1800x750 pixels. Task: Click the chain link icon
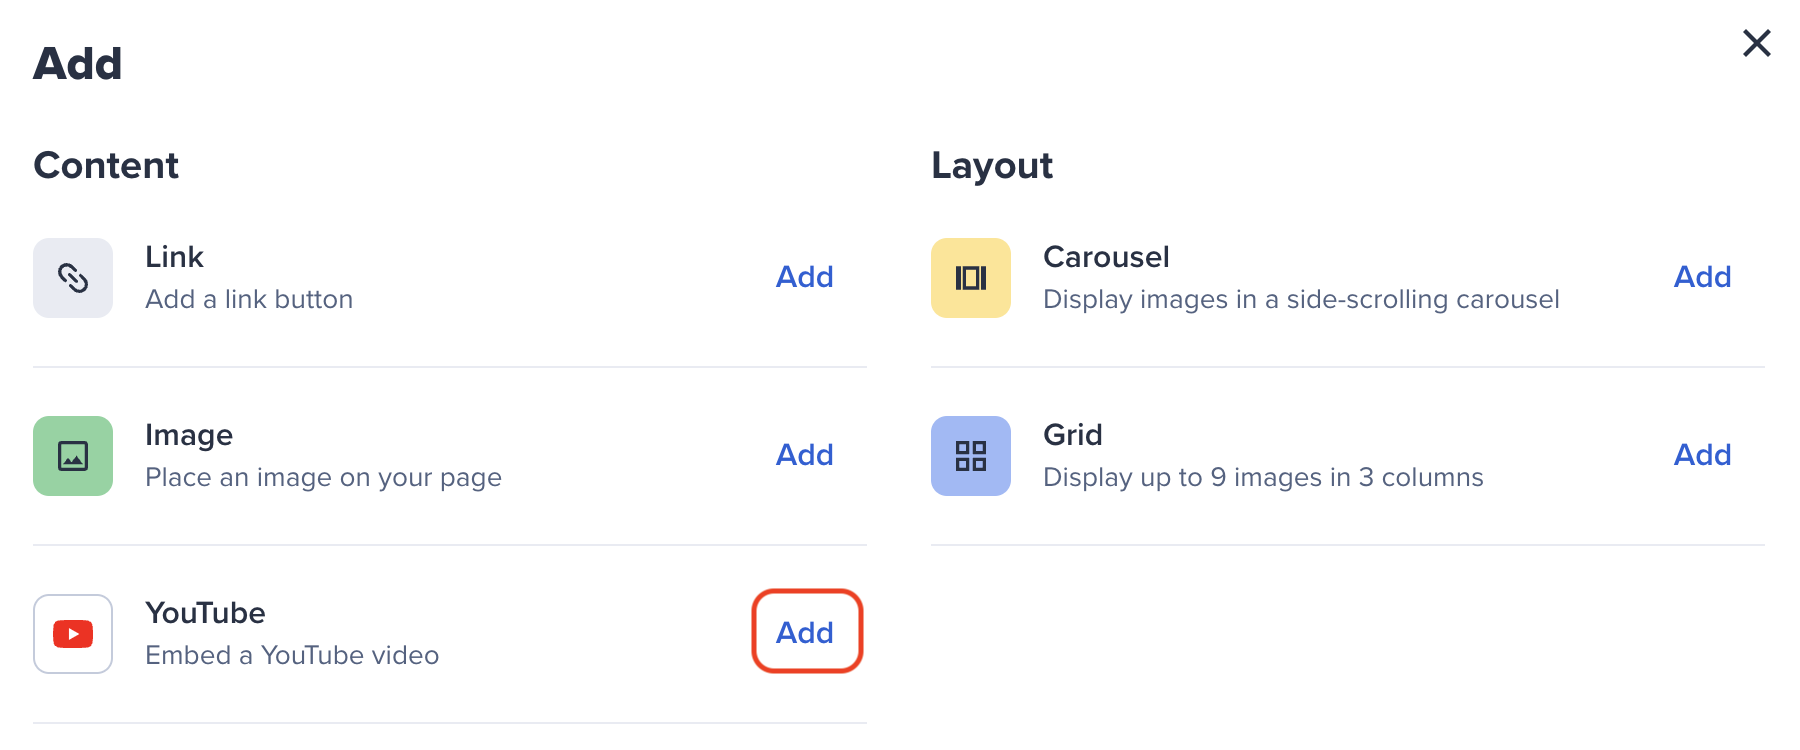[73, 278]
